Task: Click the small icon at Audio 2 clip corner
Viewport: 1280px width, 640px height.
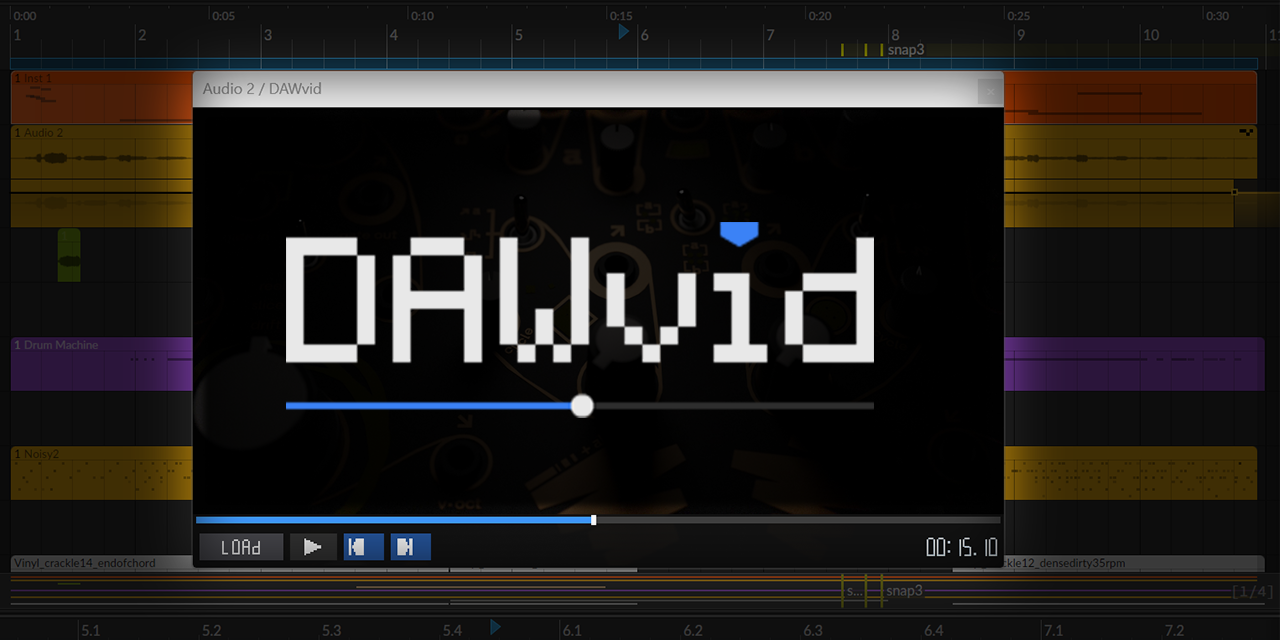Action: (1246, 132)
